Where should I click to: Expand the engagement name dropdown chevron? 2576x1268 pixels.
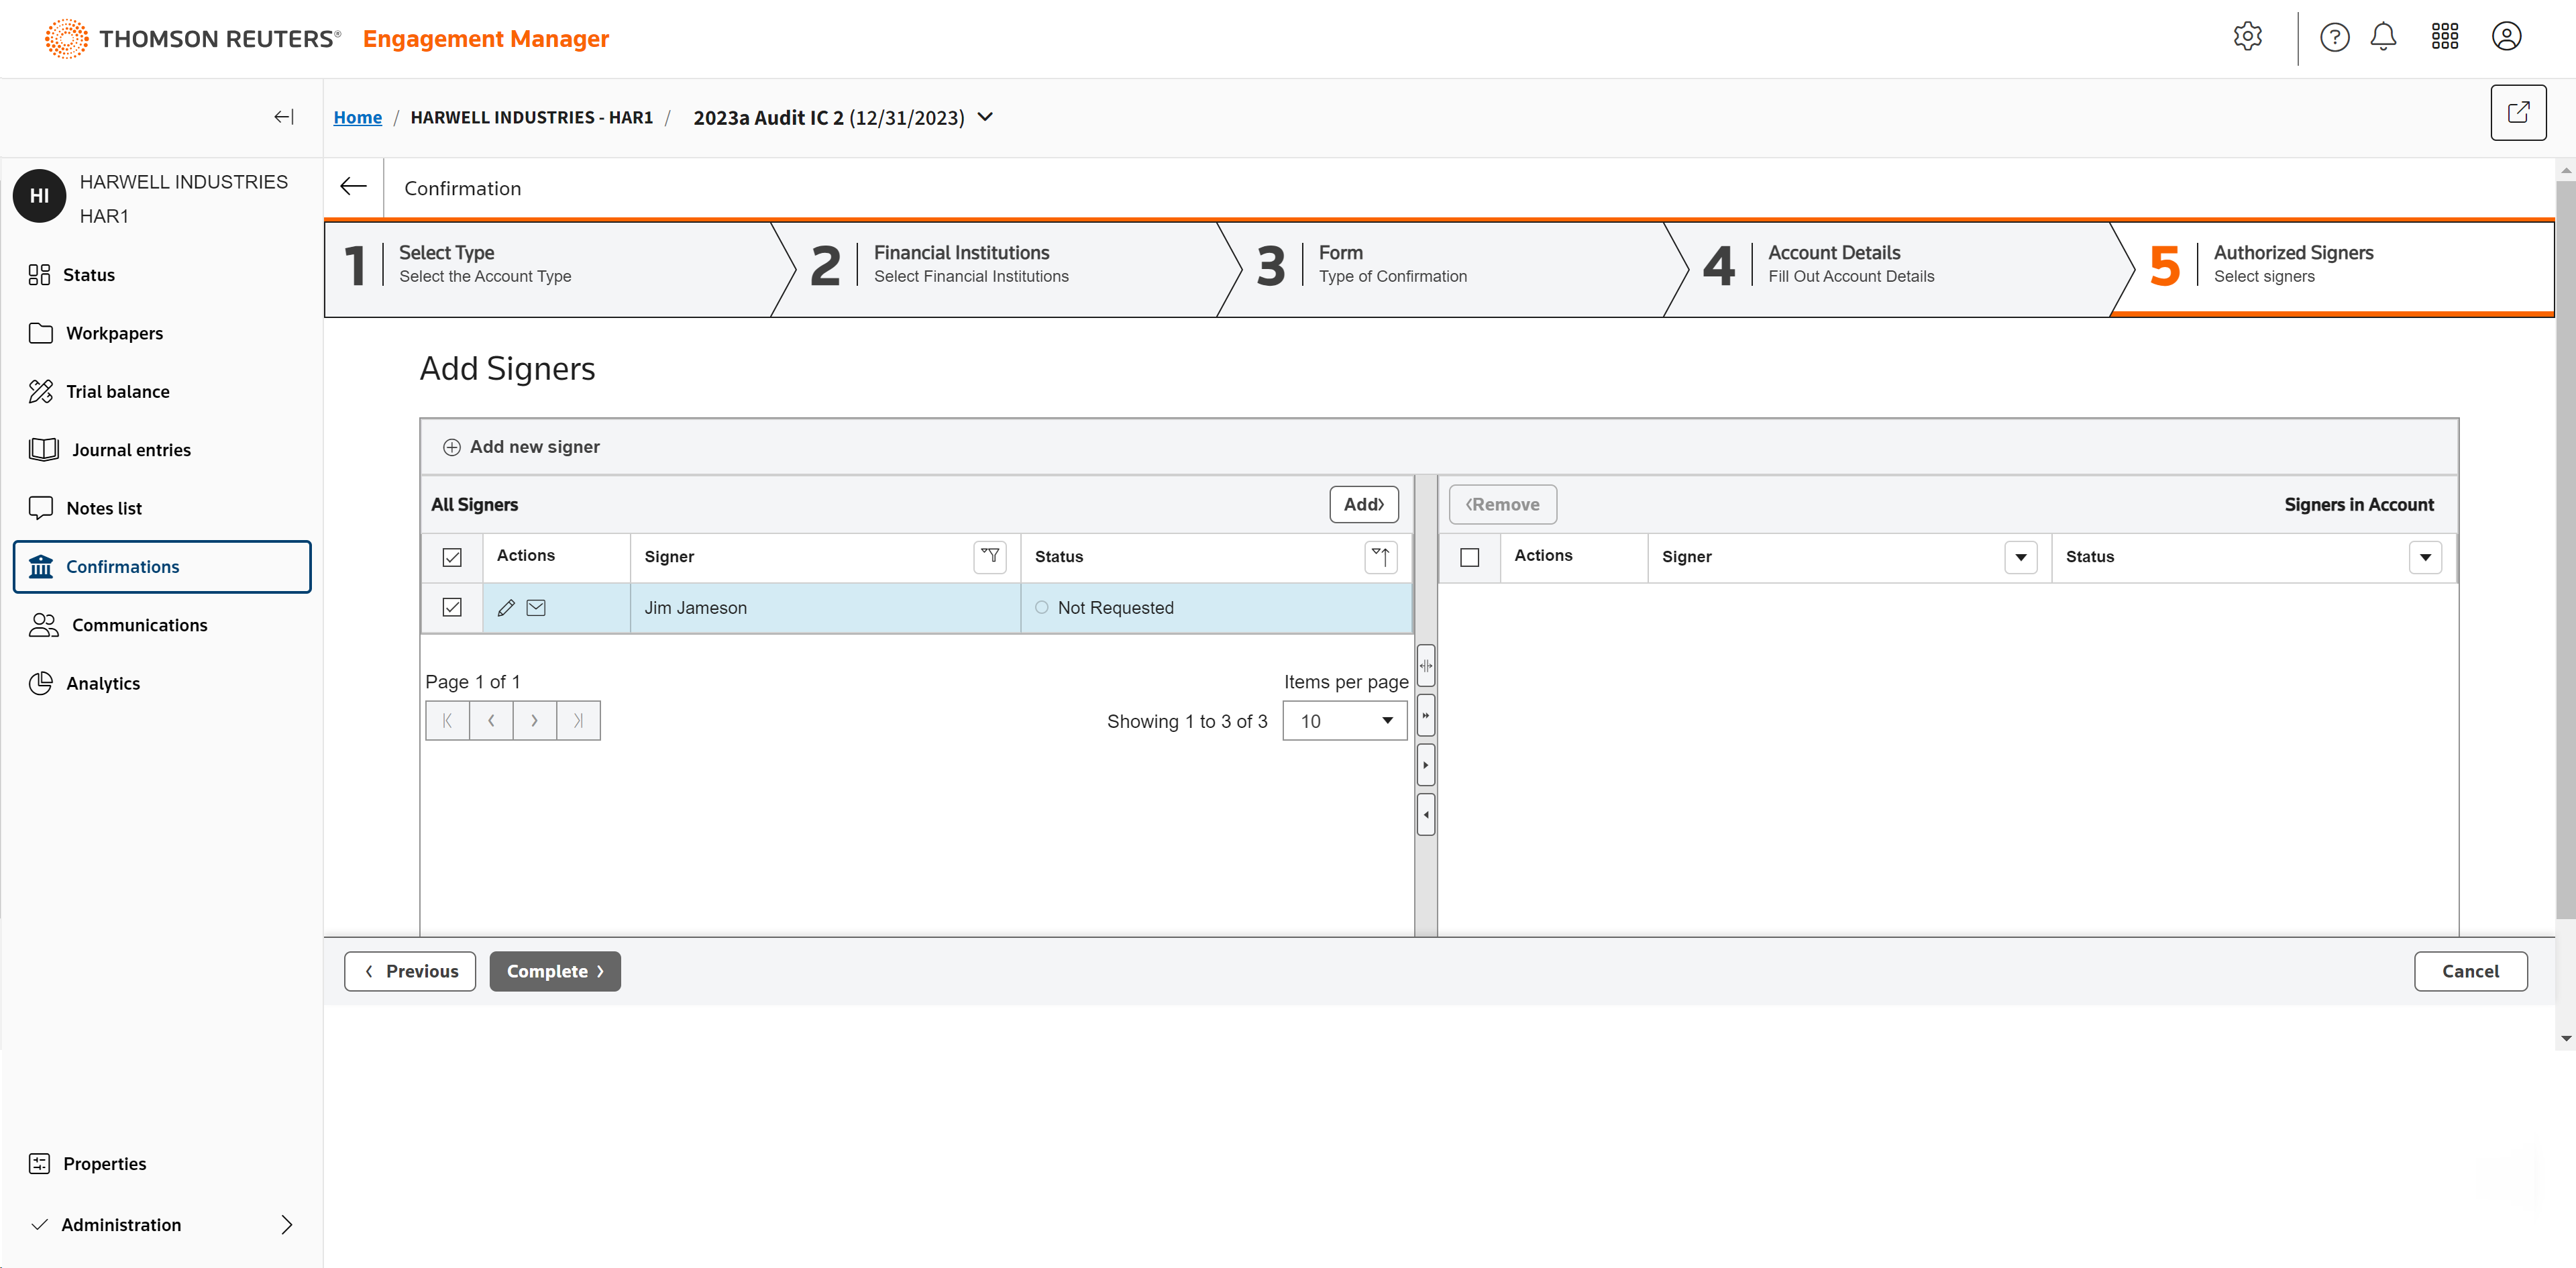(x=985, y=117)
